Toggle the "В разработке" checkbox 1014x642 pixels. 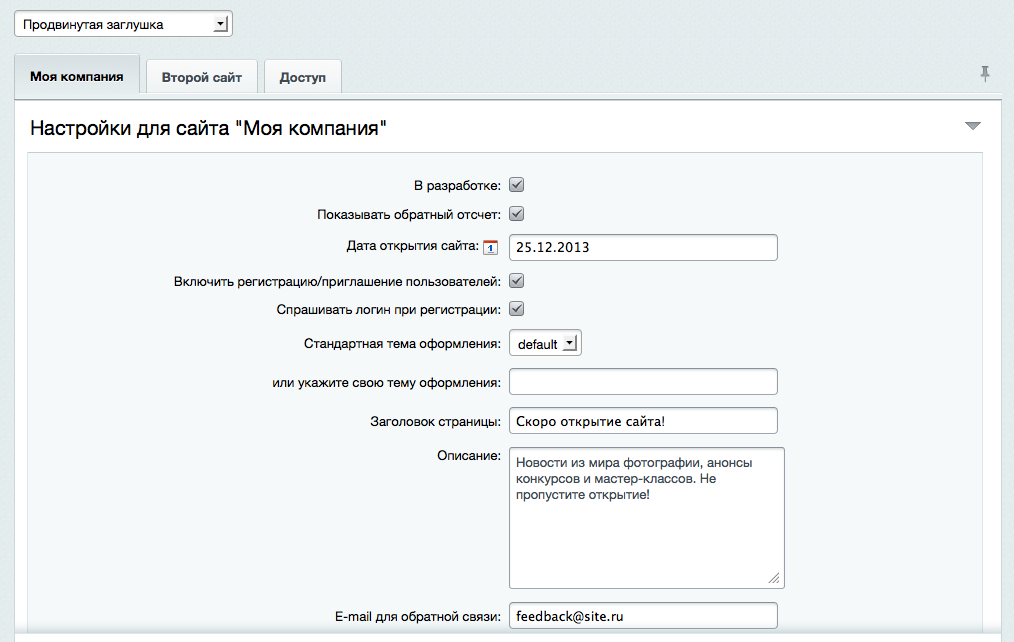click(x=517, y=185)
